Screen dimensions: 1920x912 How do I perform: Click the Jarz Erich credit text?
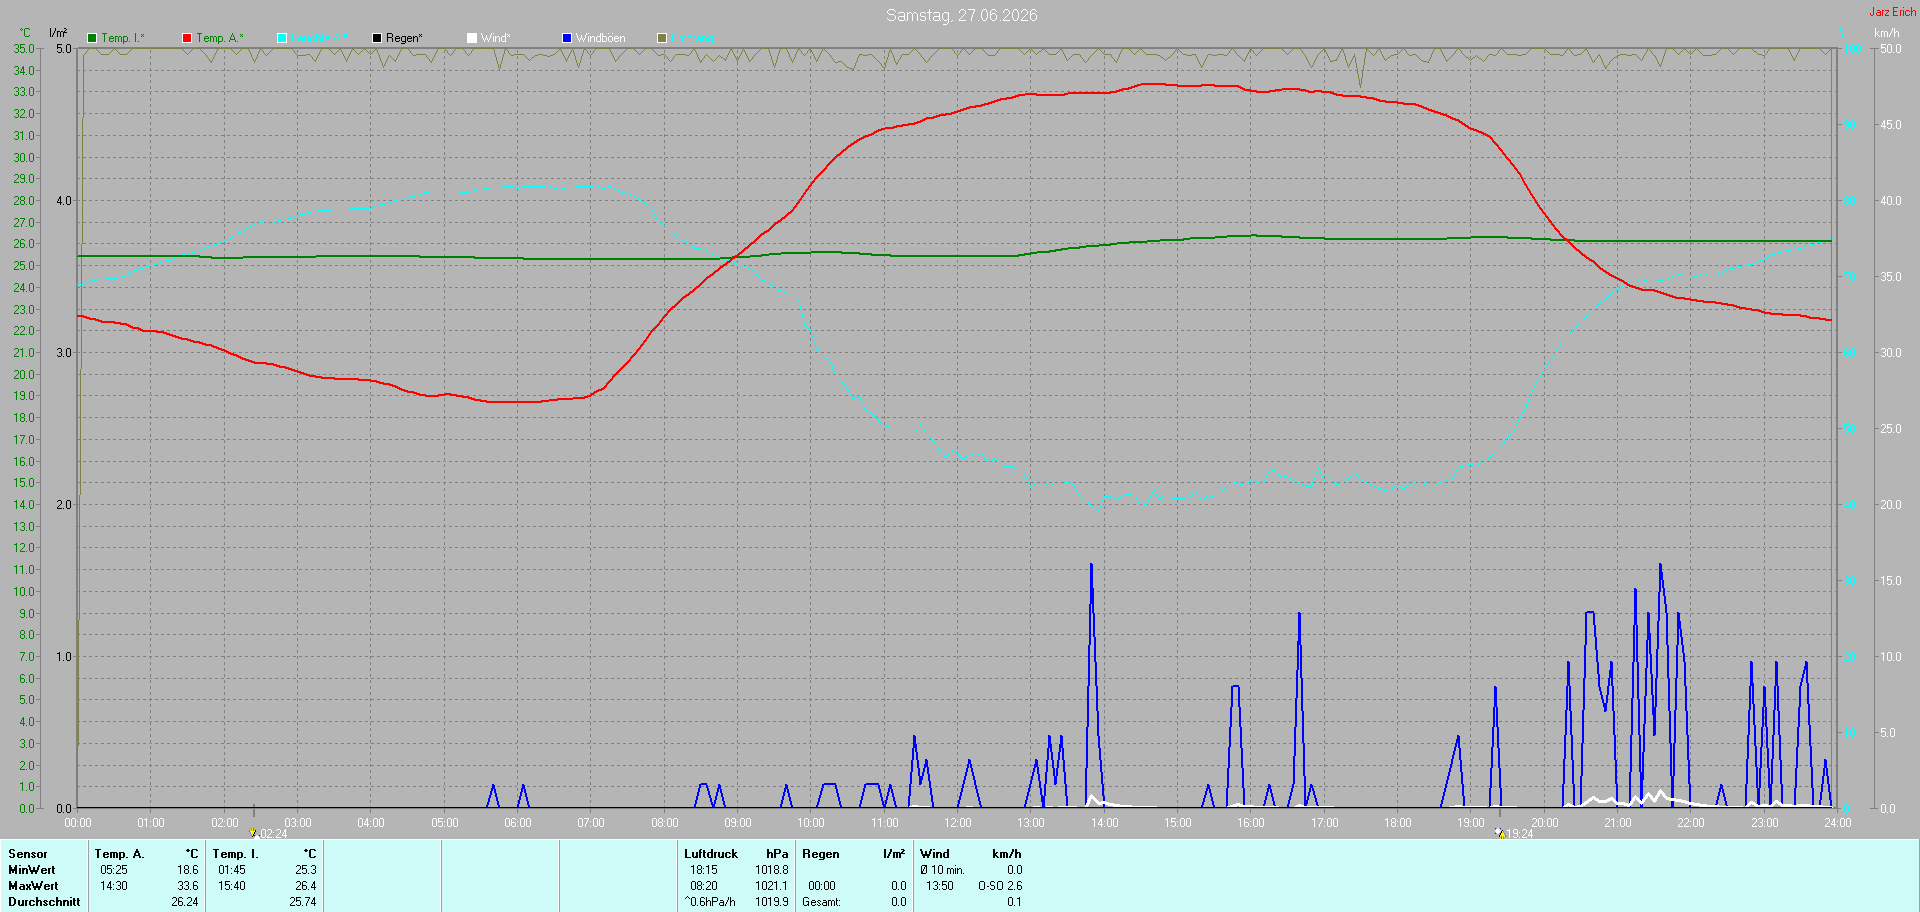tap(1893, 12)
